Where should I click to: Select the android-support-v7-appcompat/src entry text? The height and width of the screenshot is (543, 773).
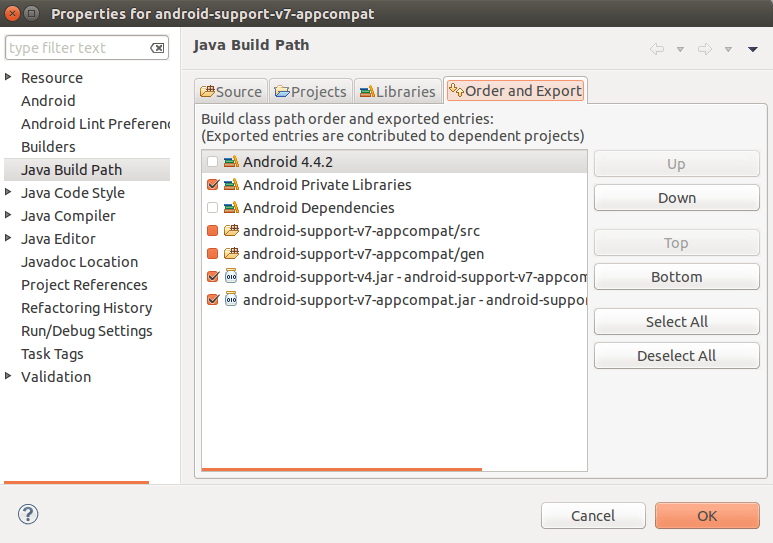361,230
